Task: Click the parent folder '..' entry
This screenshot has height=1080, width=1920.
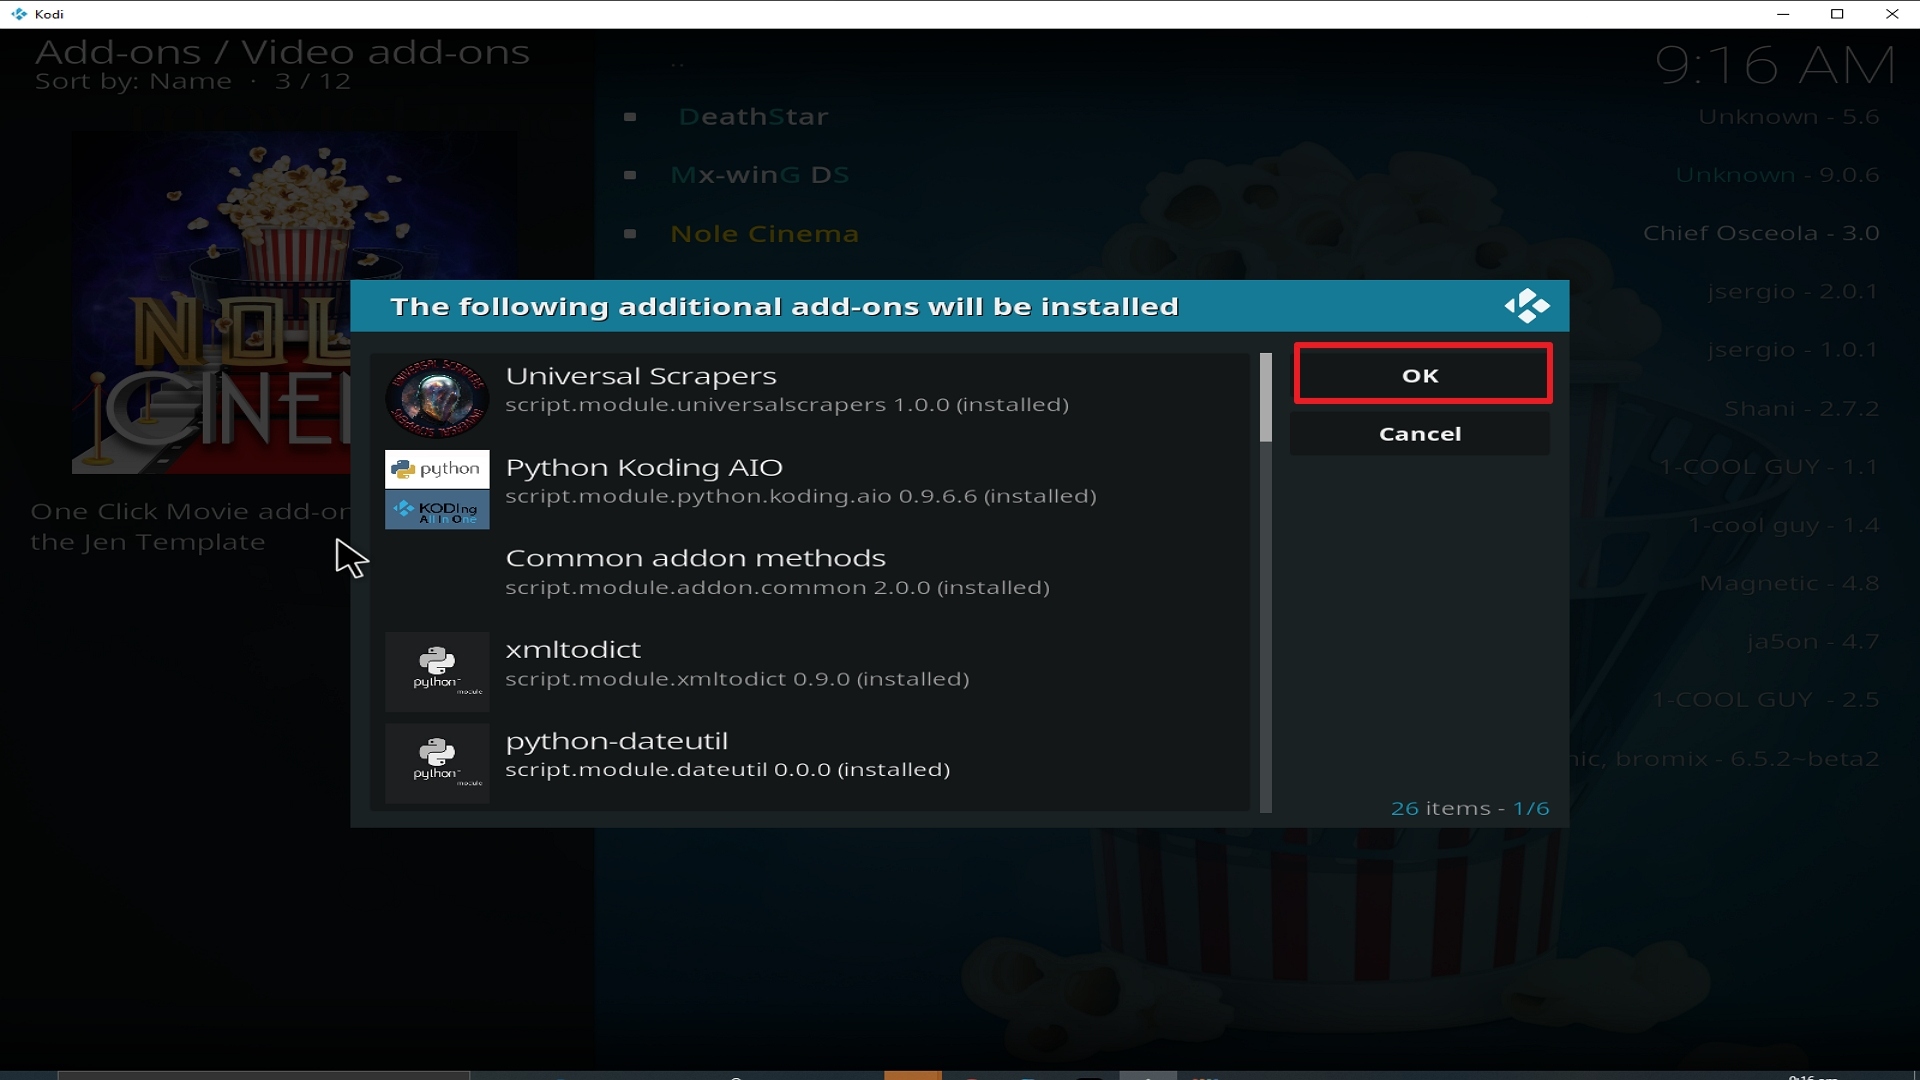Action: click(x=678, y=64)
